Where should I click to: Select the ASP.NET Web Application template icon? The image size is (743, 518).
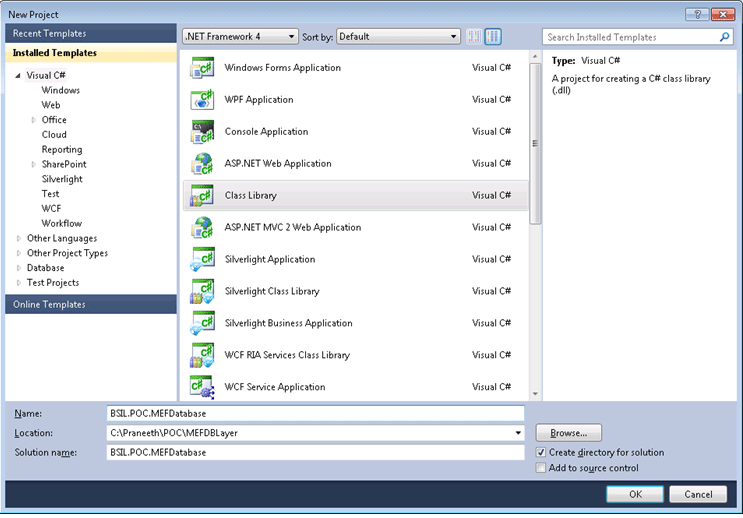(x=202, y=164)
